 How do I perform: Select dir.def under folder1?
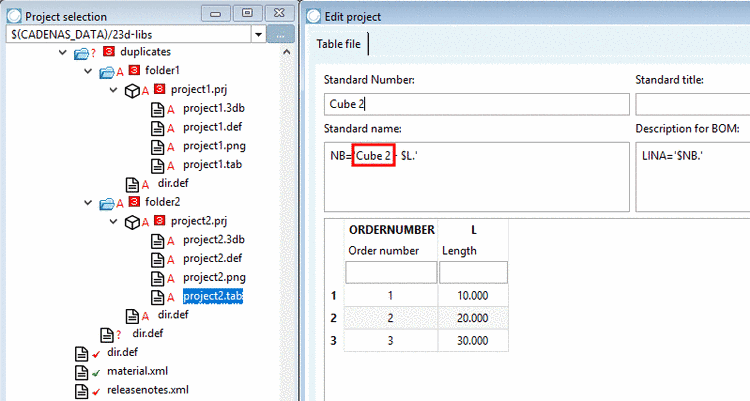(173, 183)
